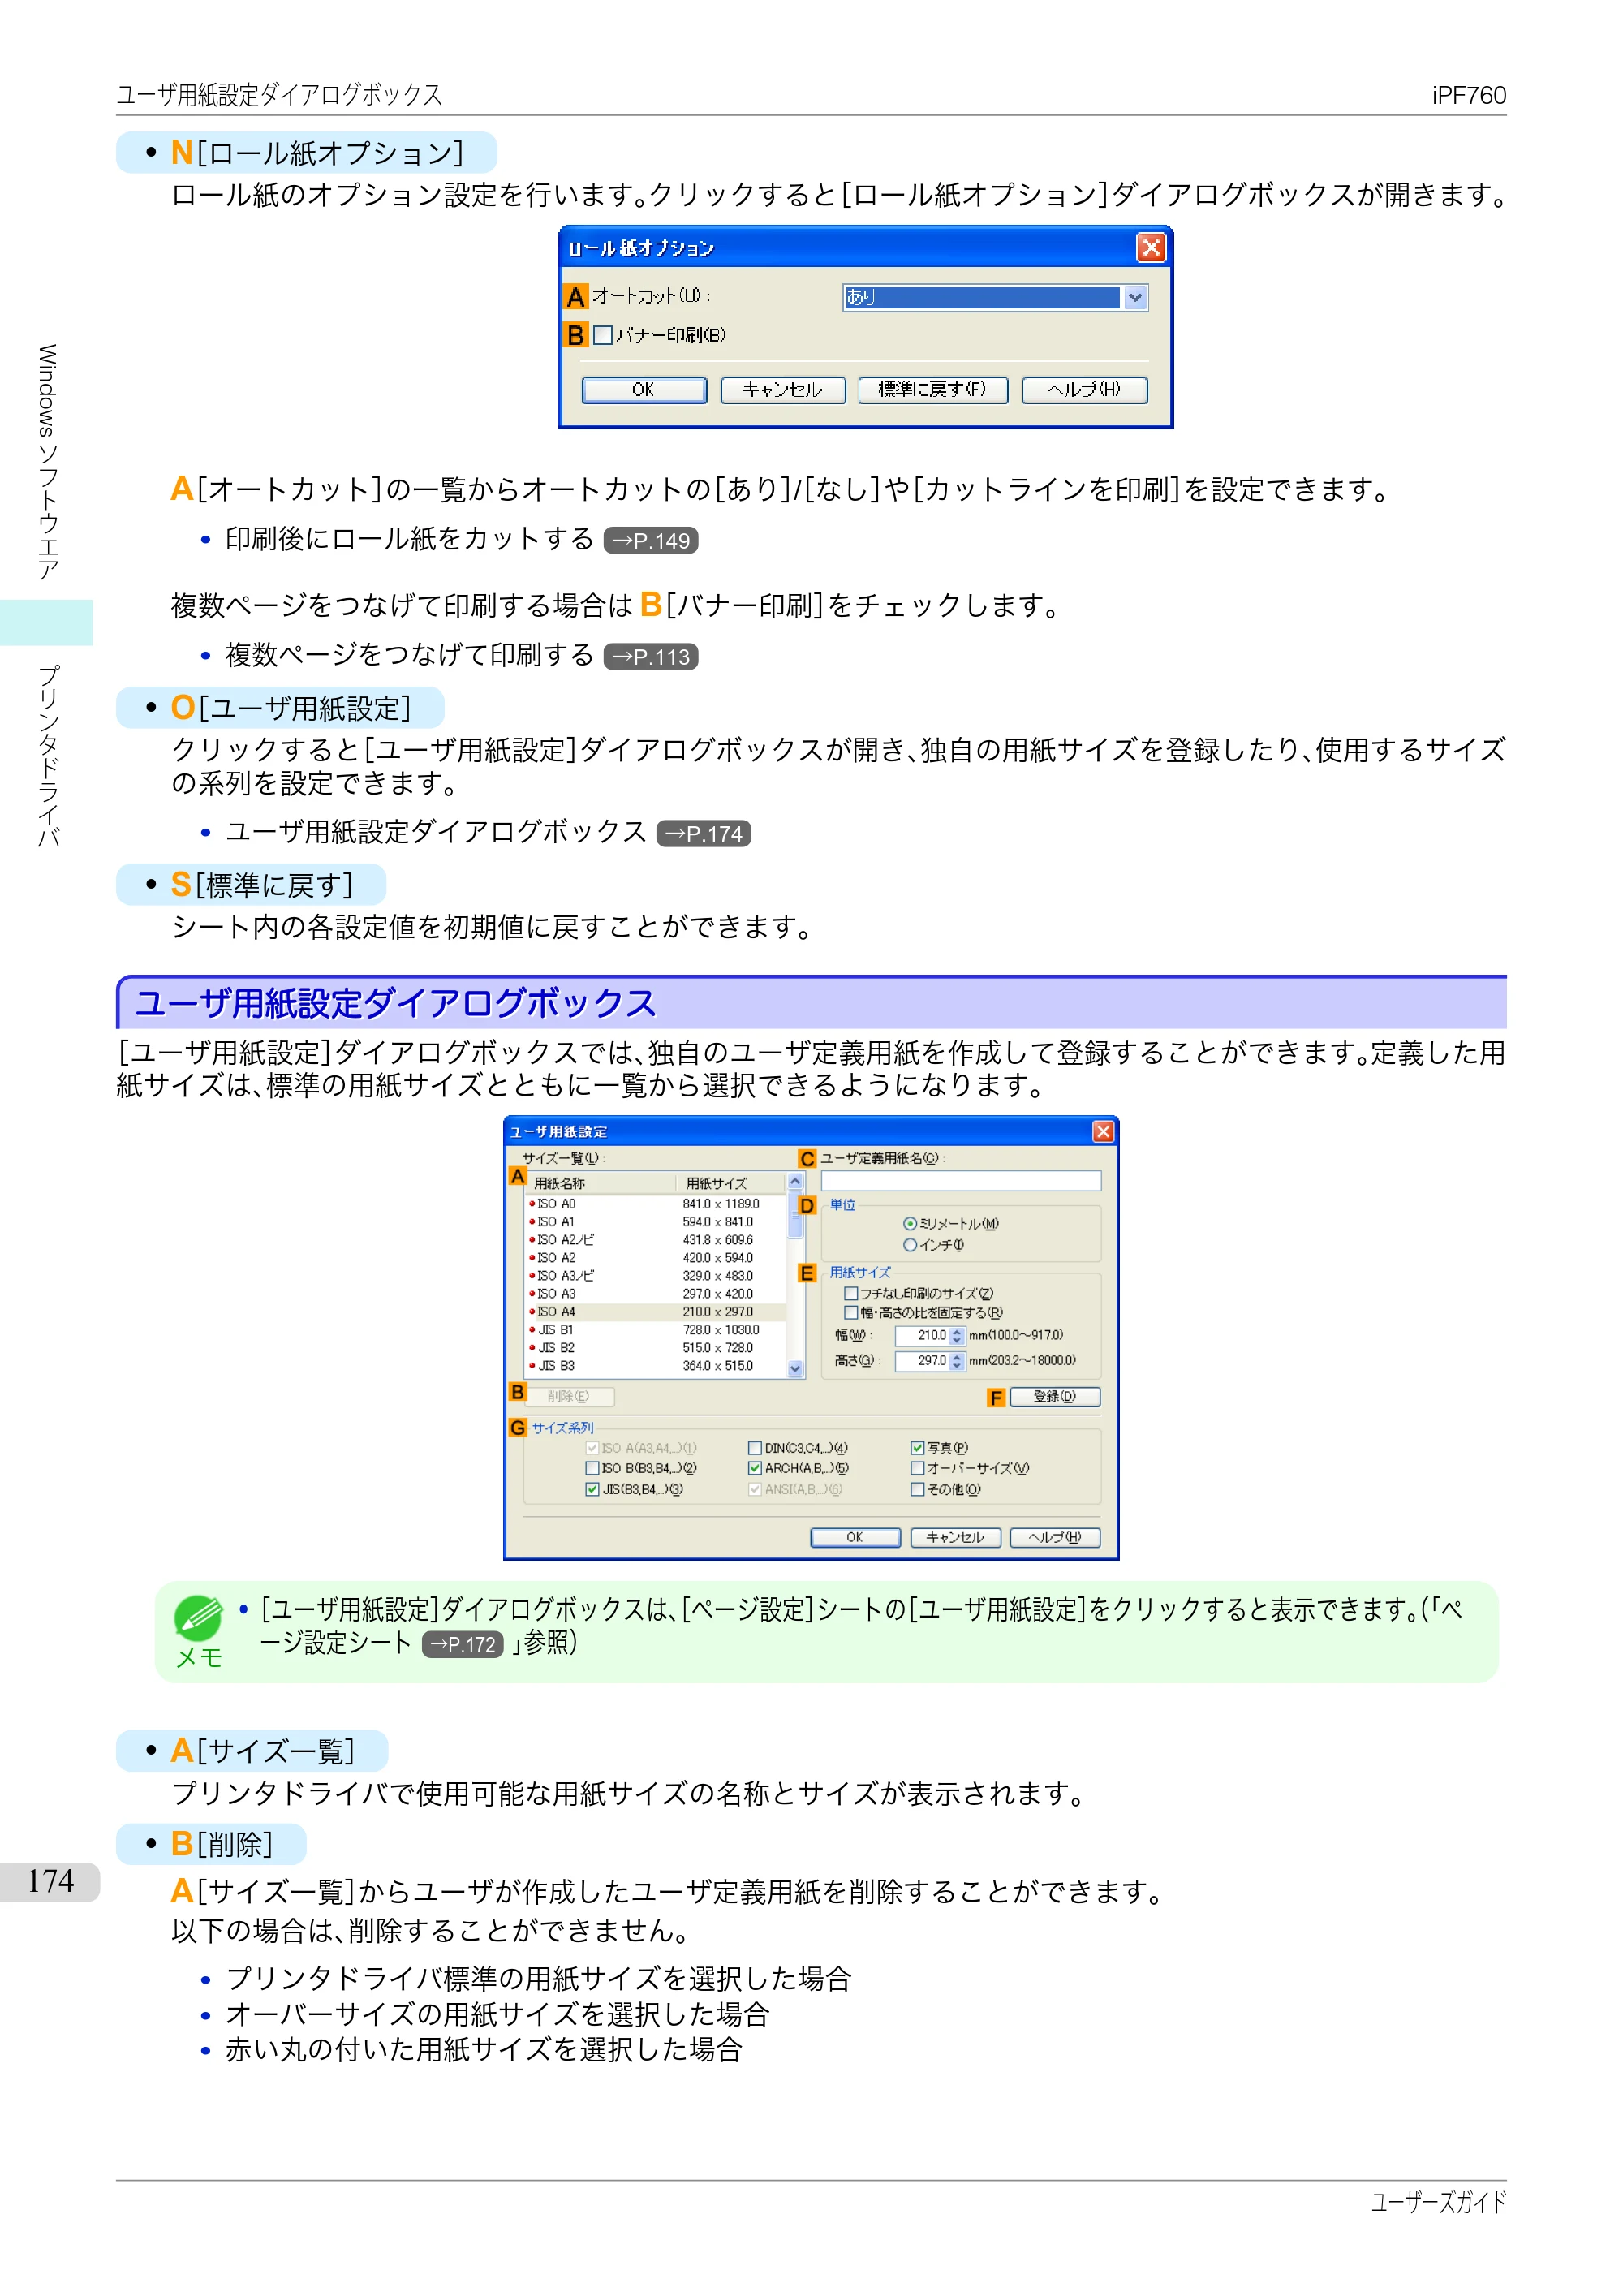1623x2296 pixels.
Task: Click OK in the ユーザ用紙設定 dialog
Action: pos(855,1538)
